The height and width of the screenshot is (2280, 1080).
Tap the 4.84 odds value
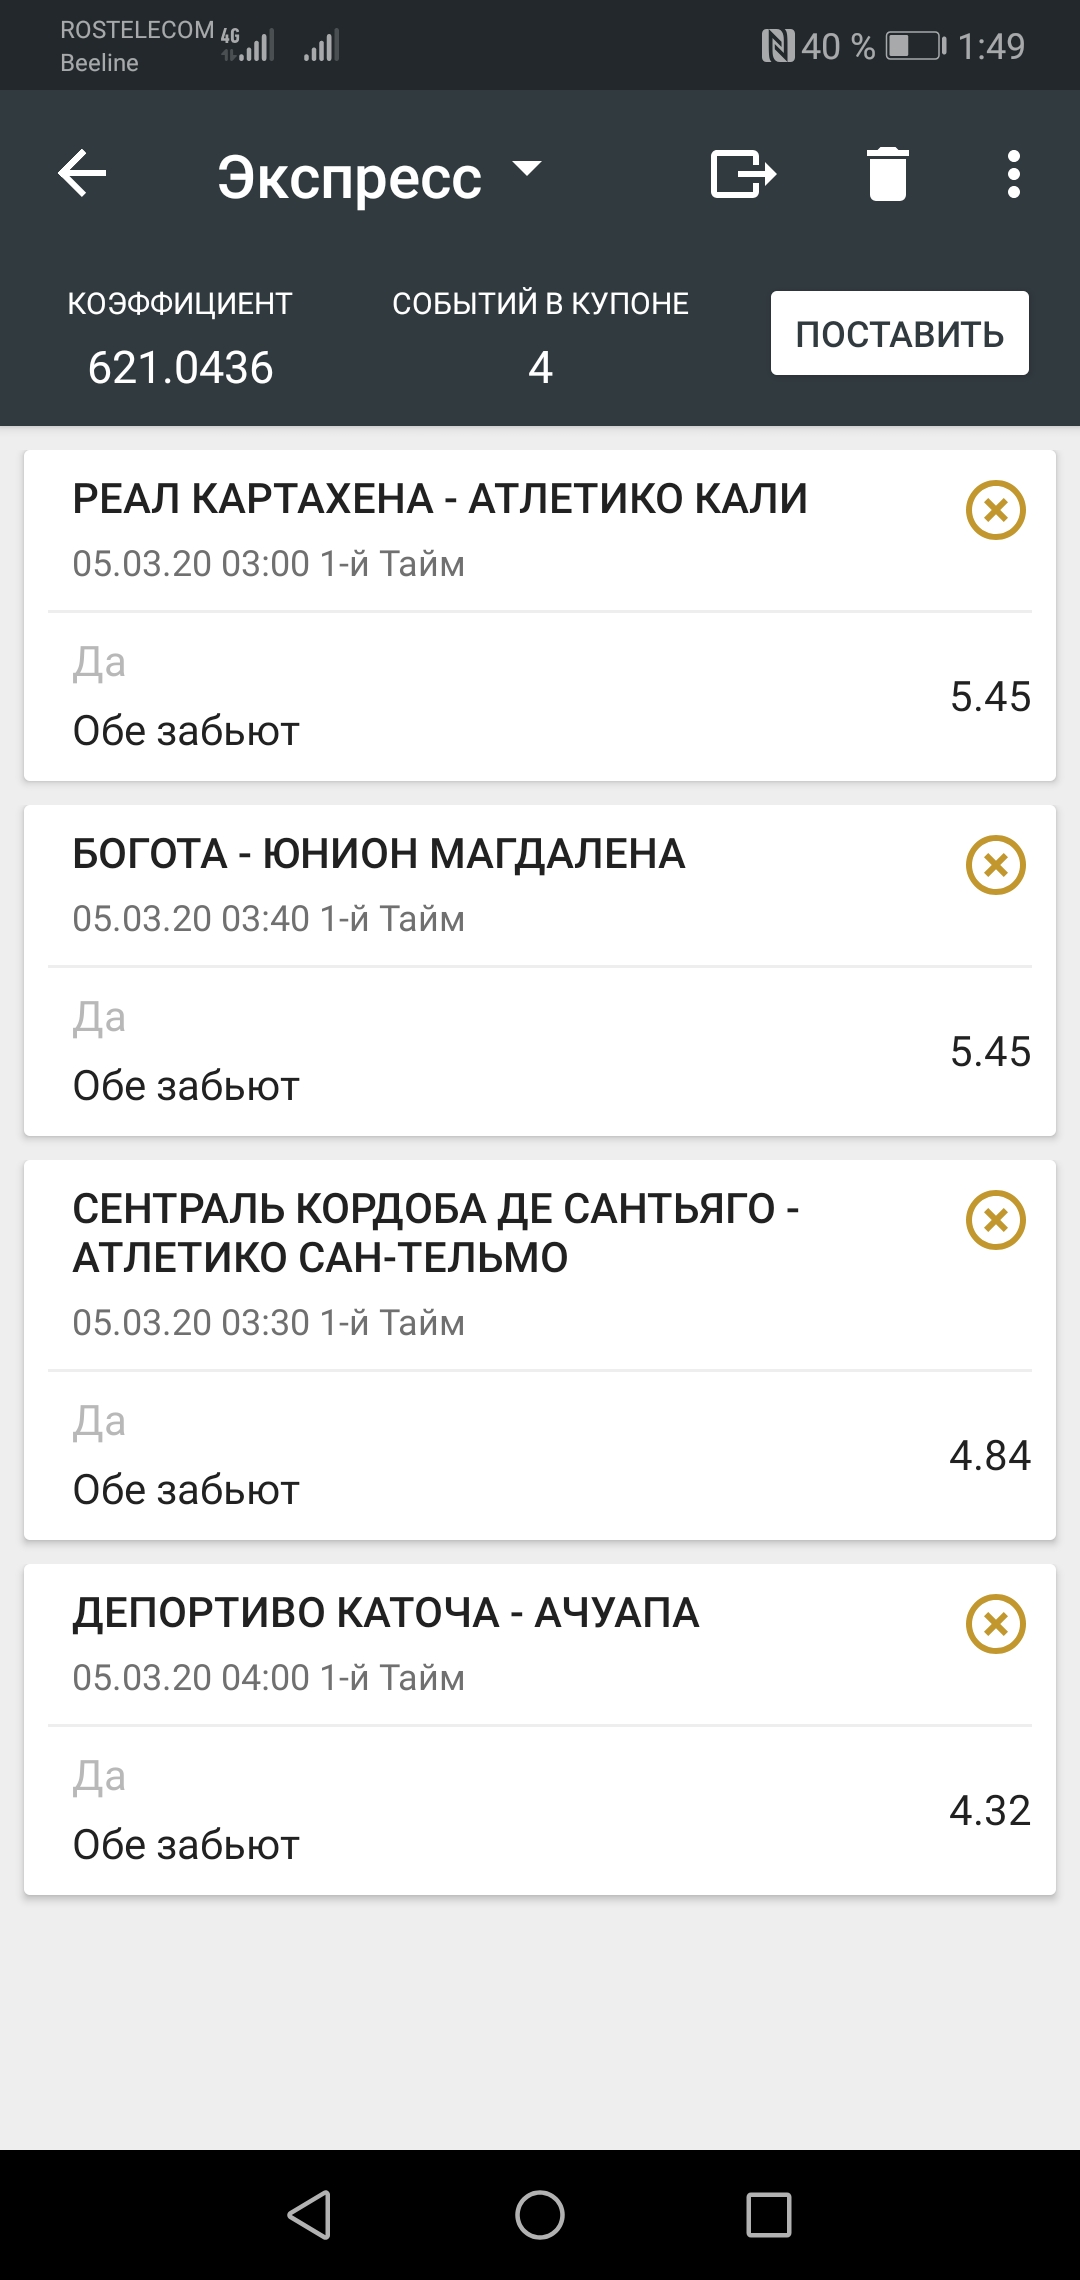tap(989, 1456)
